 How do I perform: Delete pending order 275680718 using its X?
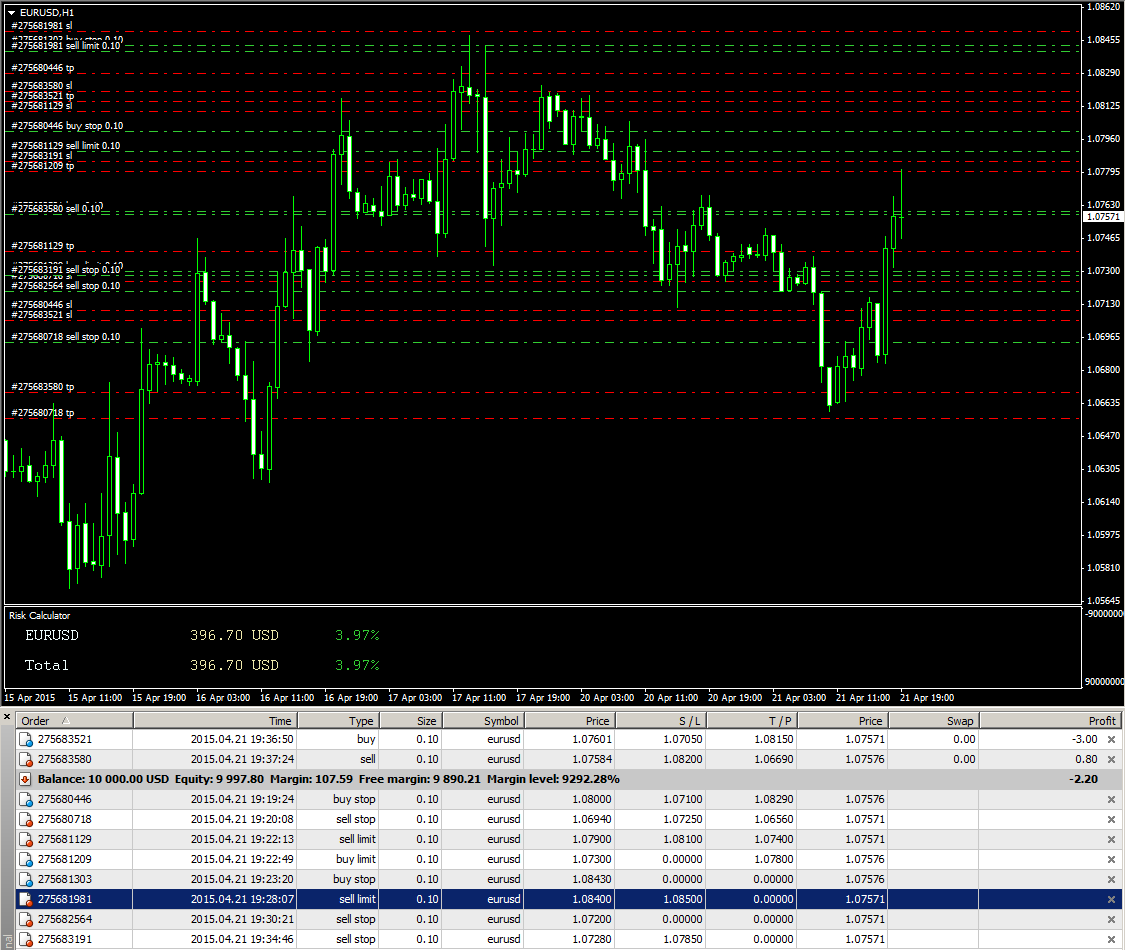pos(1111,819)
